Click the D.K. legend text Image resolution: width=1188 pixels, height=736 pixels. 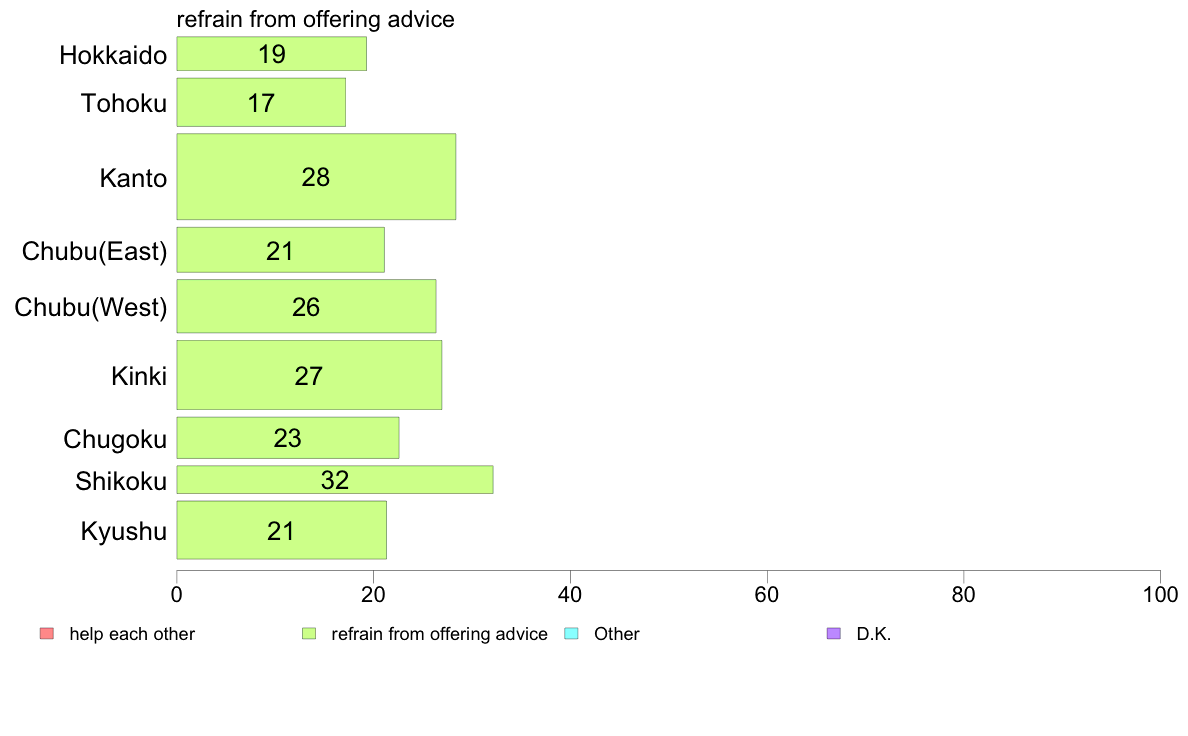coord(874,634)
